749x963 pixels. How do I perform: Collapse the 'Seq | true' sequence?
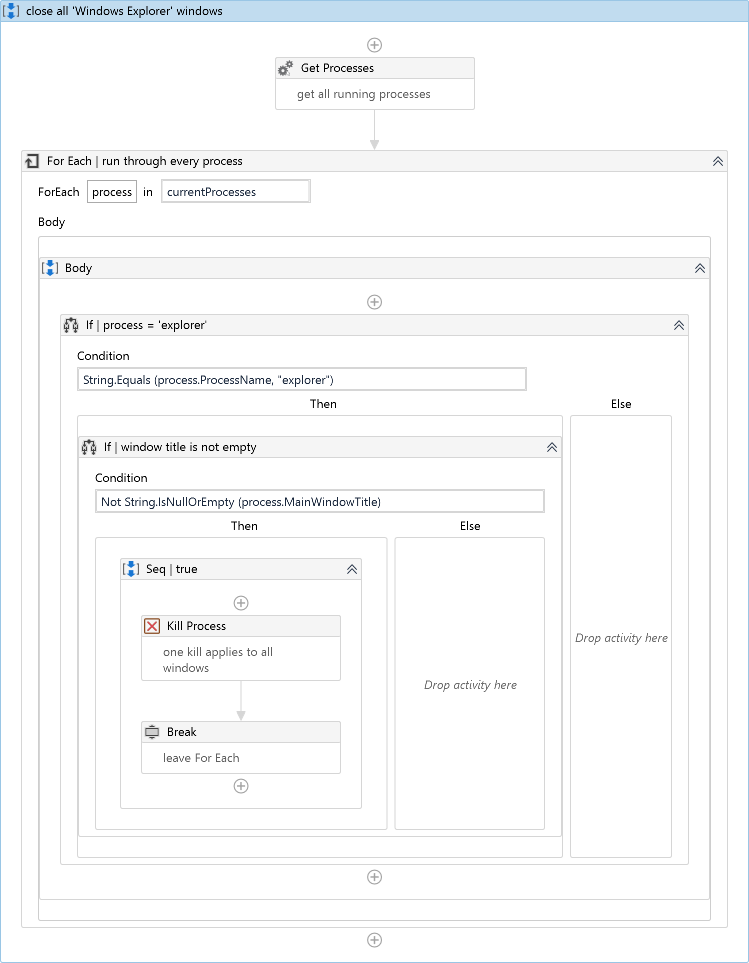(352, 569)
